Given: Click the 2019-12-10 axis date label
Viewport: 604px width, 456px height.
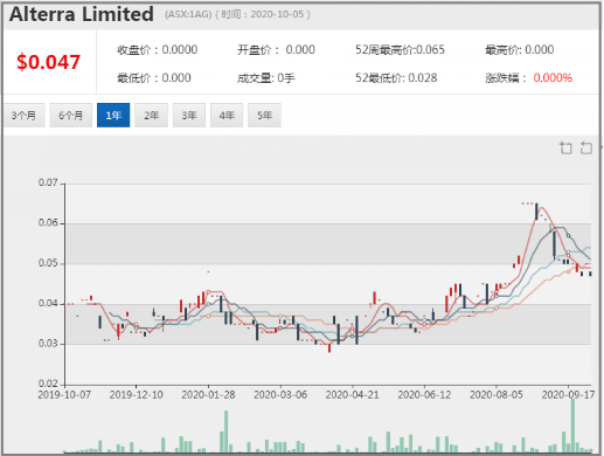Looking at the screenshot, I should click(136, 395).
